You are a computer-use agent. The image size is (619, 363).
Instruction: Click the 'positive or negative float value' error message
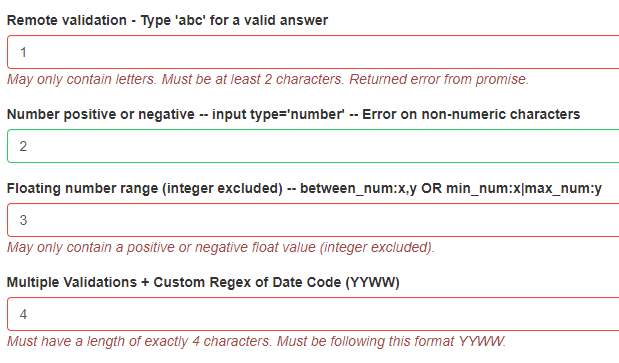(x=221, y=247)
